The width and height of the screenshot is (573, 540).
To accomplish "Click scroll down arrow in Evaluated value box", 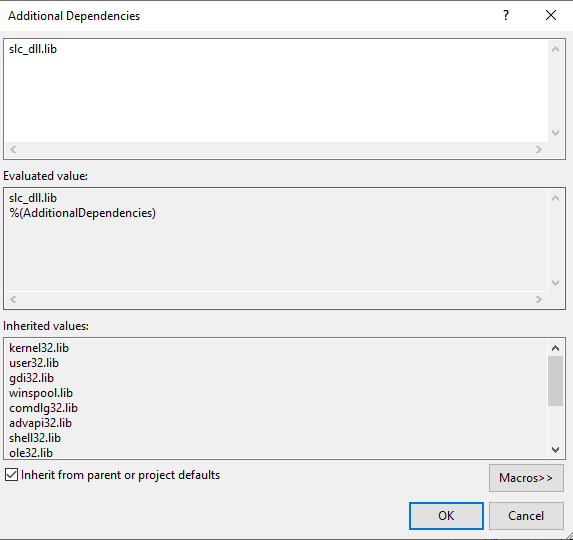I will tap(555, 283).
